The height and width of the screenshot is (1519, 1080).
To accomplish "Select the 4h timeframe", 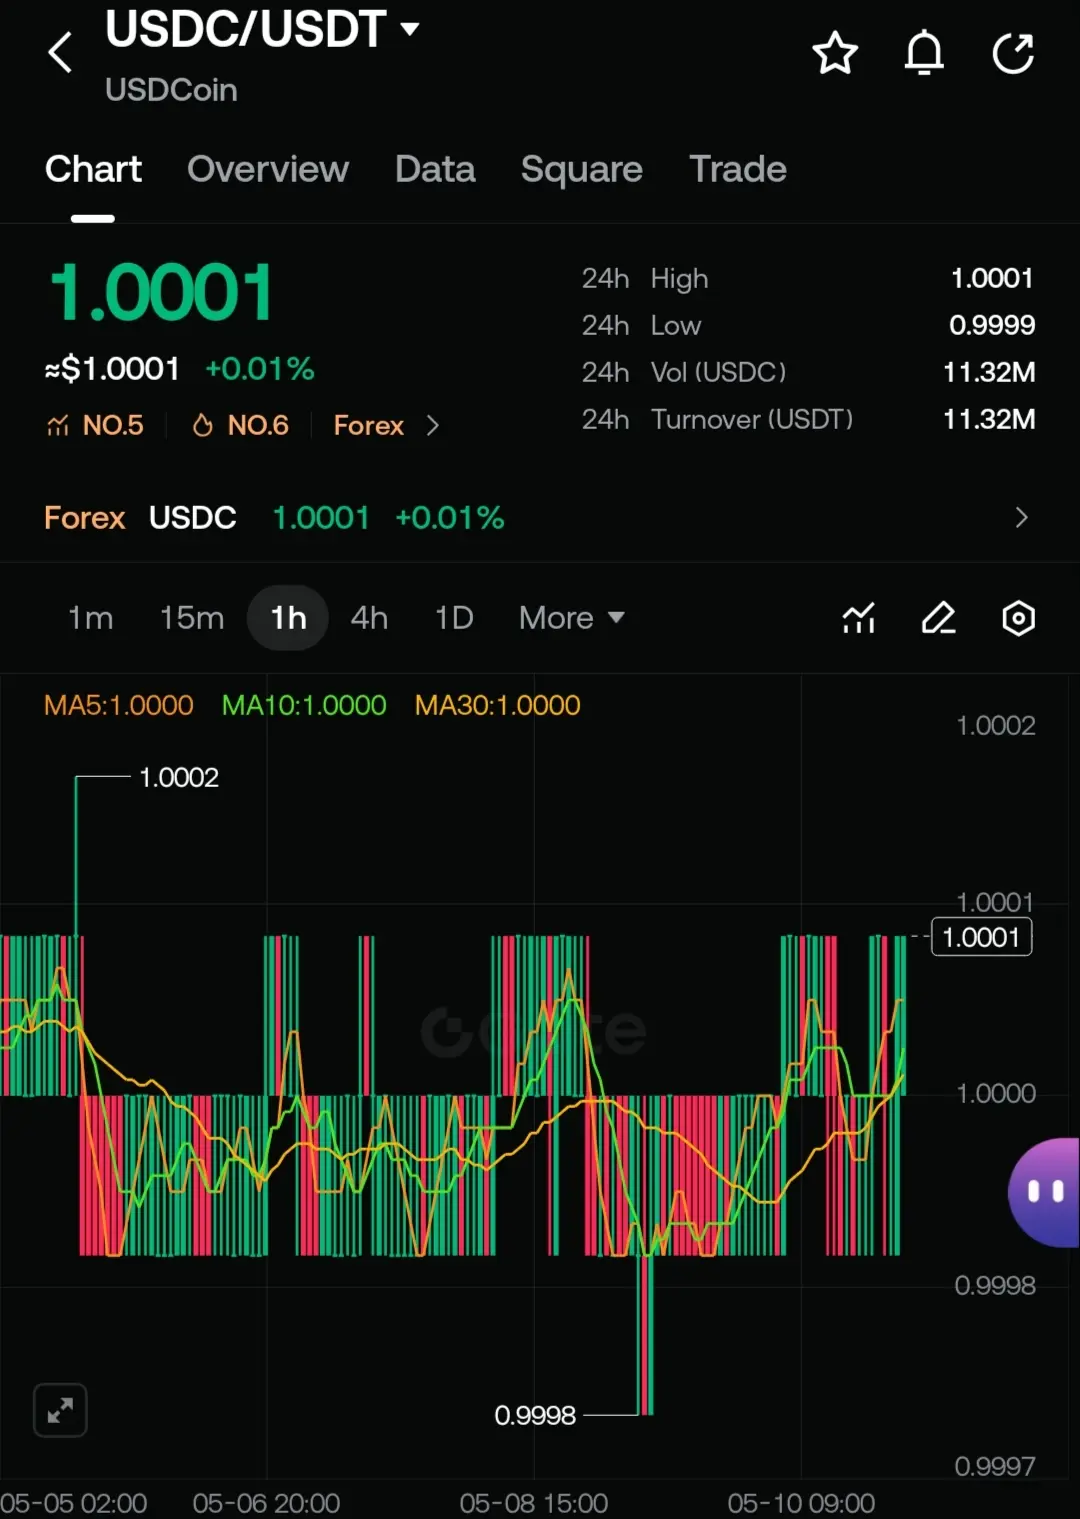I will (369, 618).
